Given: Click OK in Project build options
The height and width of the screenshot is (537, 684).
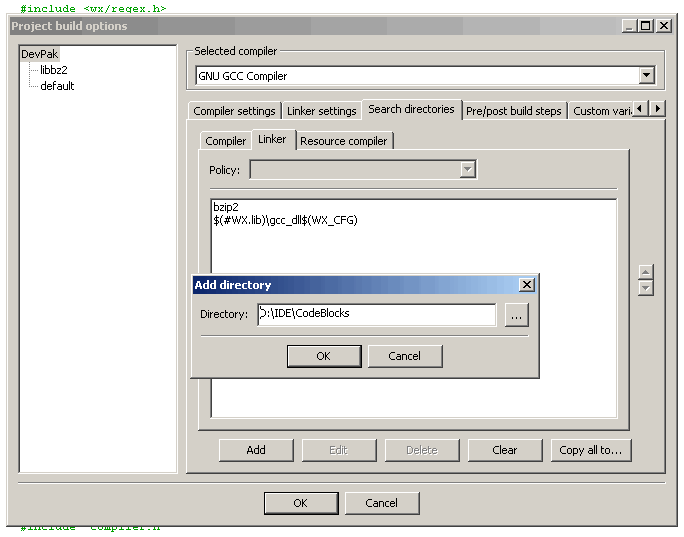Looking at the screenshot, I should click(x=301, y=503).
